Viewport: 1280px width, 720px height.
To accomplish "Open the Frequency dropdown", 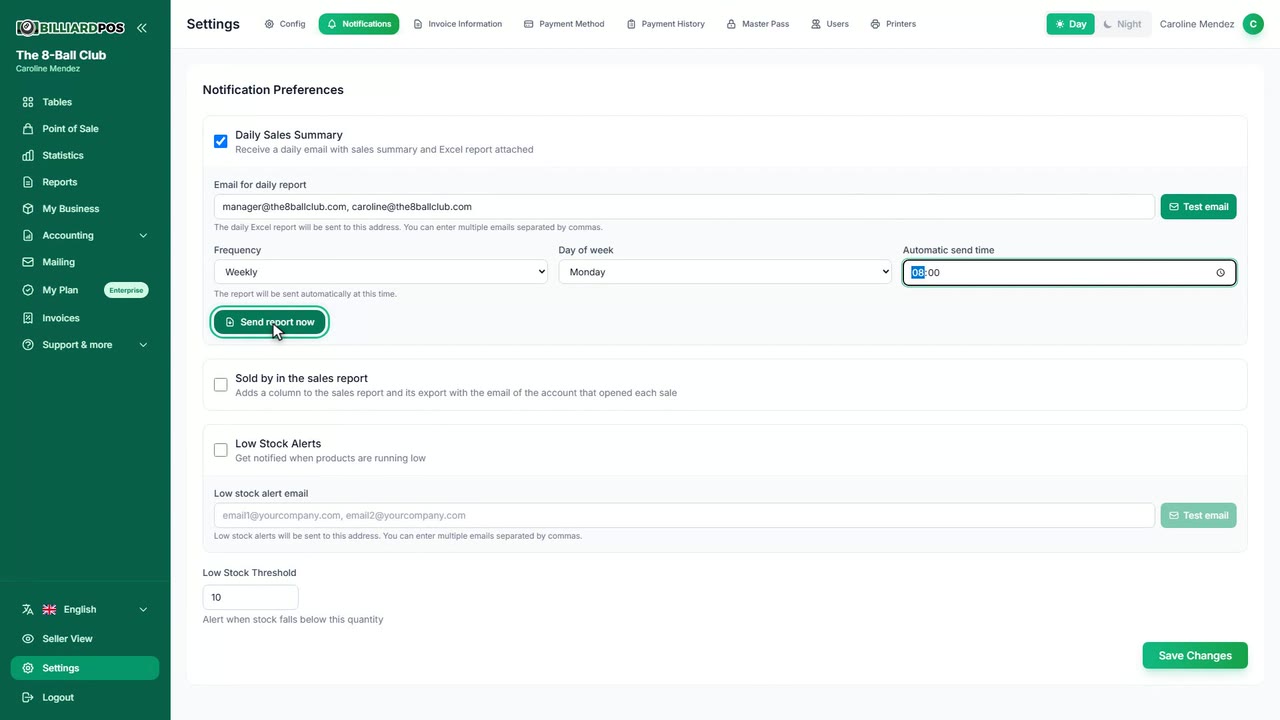I will click(x=381, y=272).
